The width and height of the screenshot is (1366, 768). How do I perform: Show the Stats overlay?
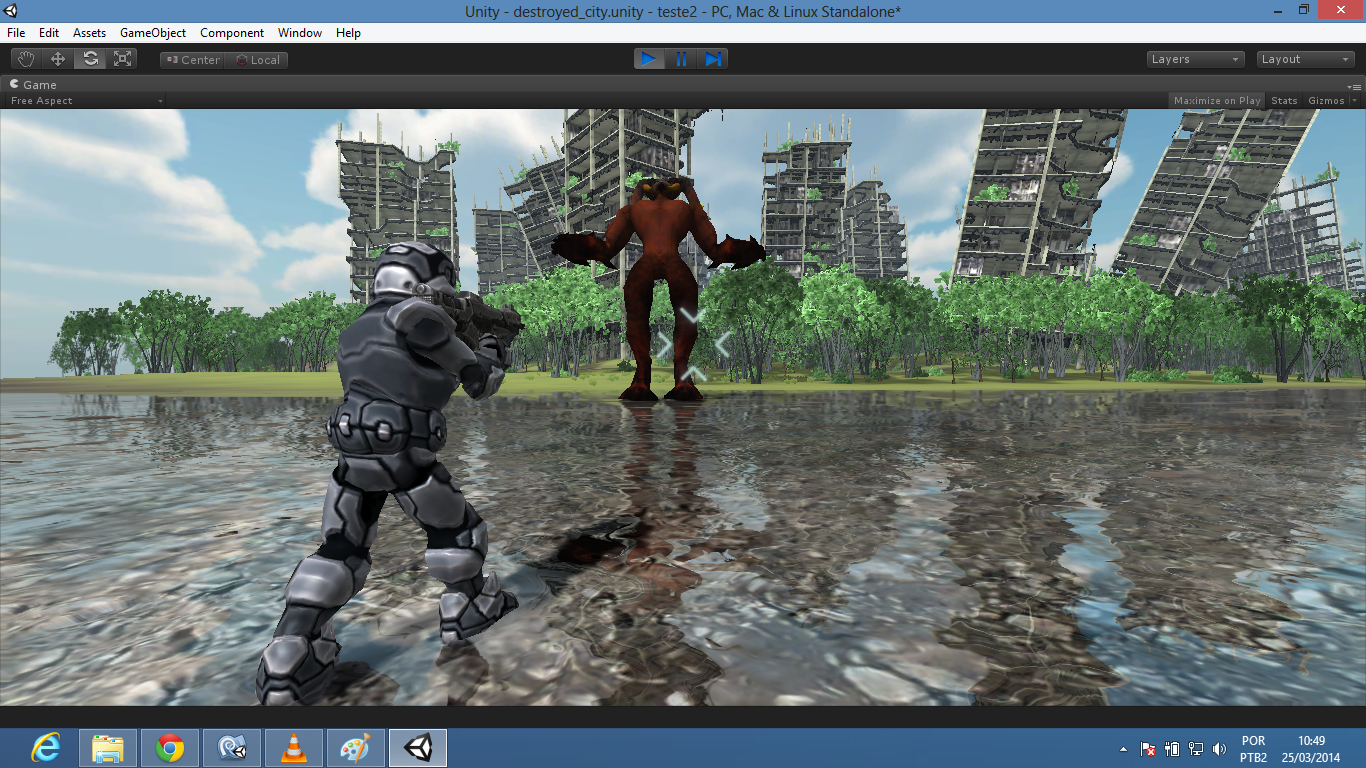(x=1284, y=101)
